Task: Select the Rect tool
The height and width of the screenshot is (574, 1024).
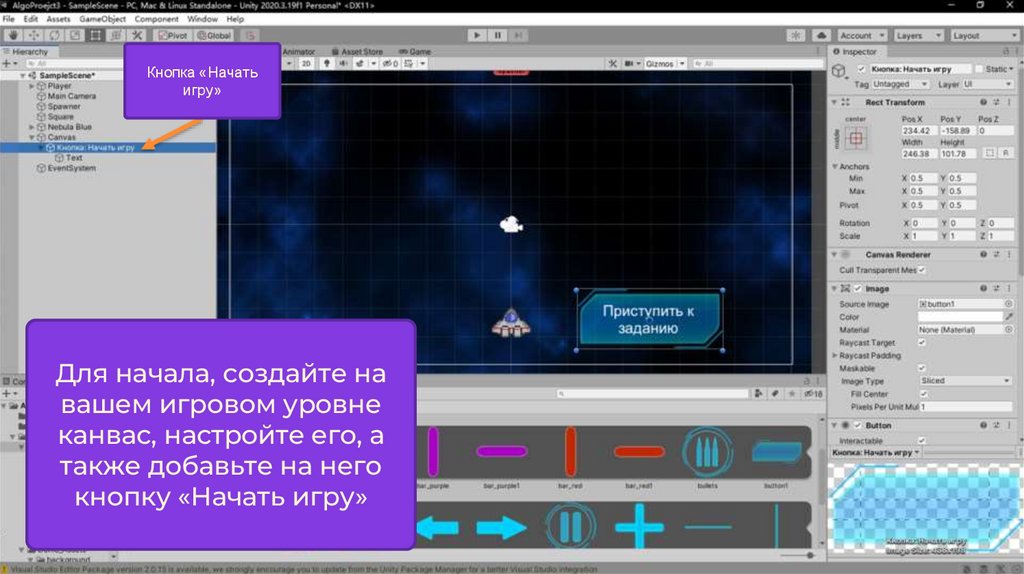Action: coord(95,35)
